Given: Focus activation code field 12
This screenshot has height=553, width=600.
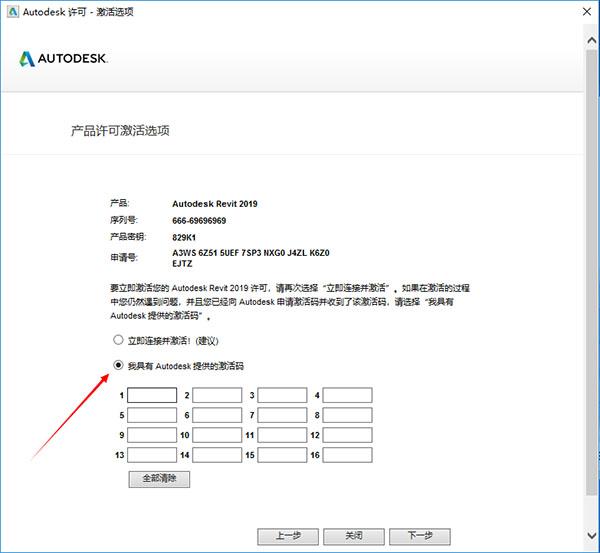Looking at the screenshot, I should point(347,435).
